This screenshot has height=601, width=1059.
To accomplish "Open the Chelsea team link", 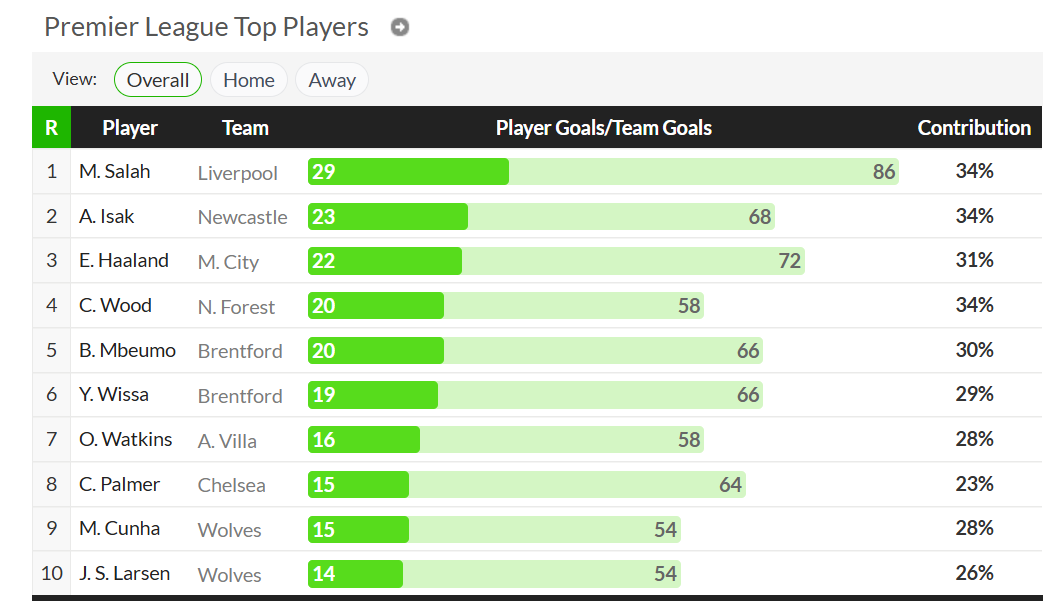I will pos(231,485).
